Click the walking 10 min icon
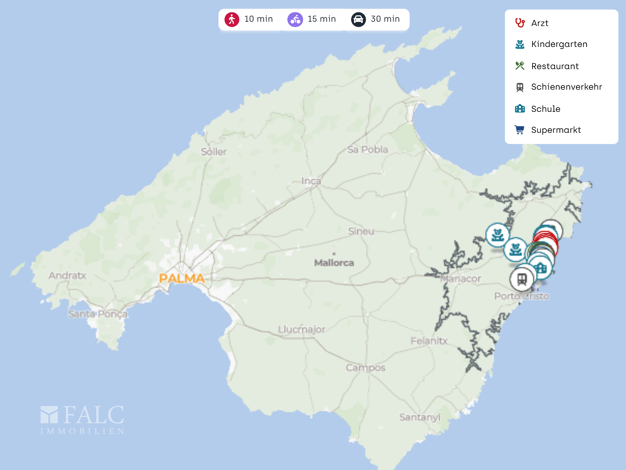The width and height of the screenshot is (626, 470). (232, 19)
